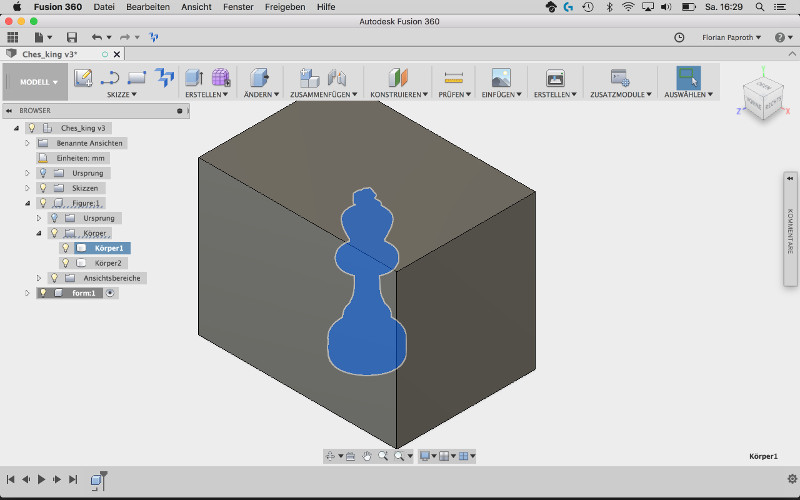
Task: Click the save disk icon
Action: coord(72,37)
